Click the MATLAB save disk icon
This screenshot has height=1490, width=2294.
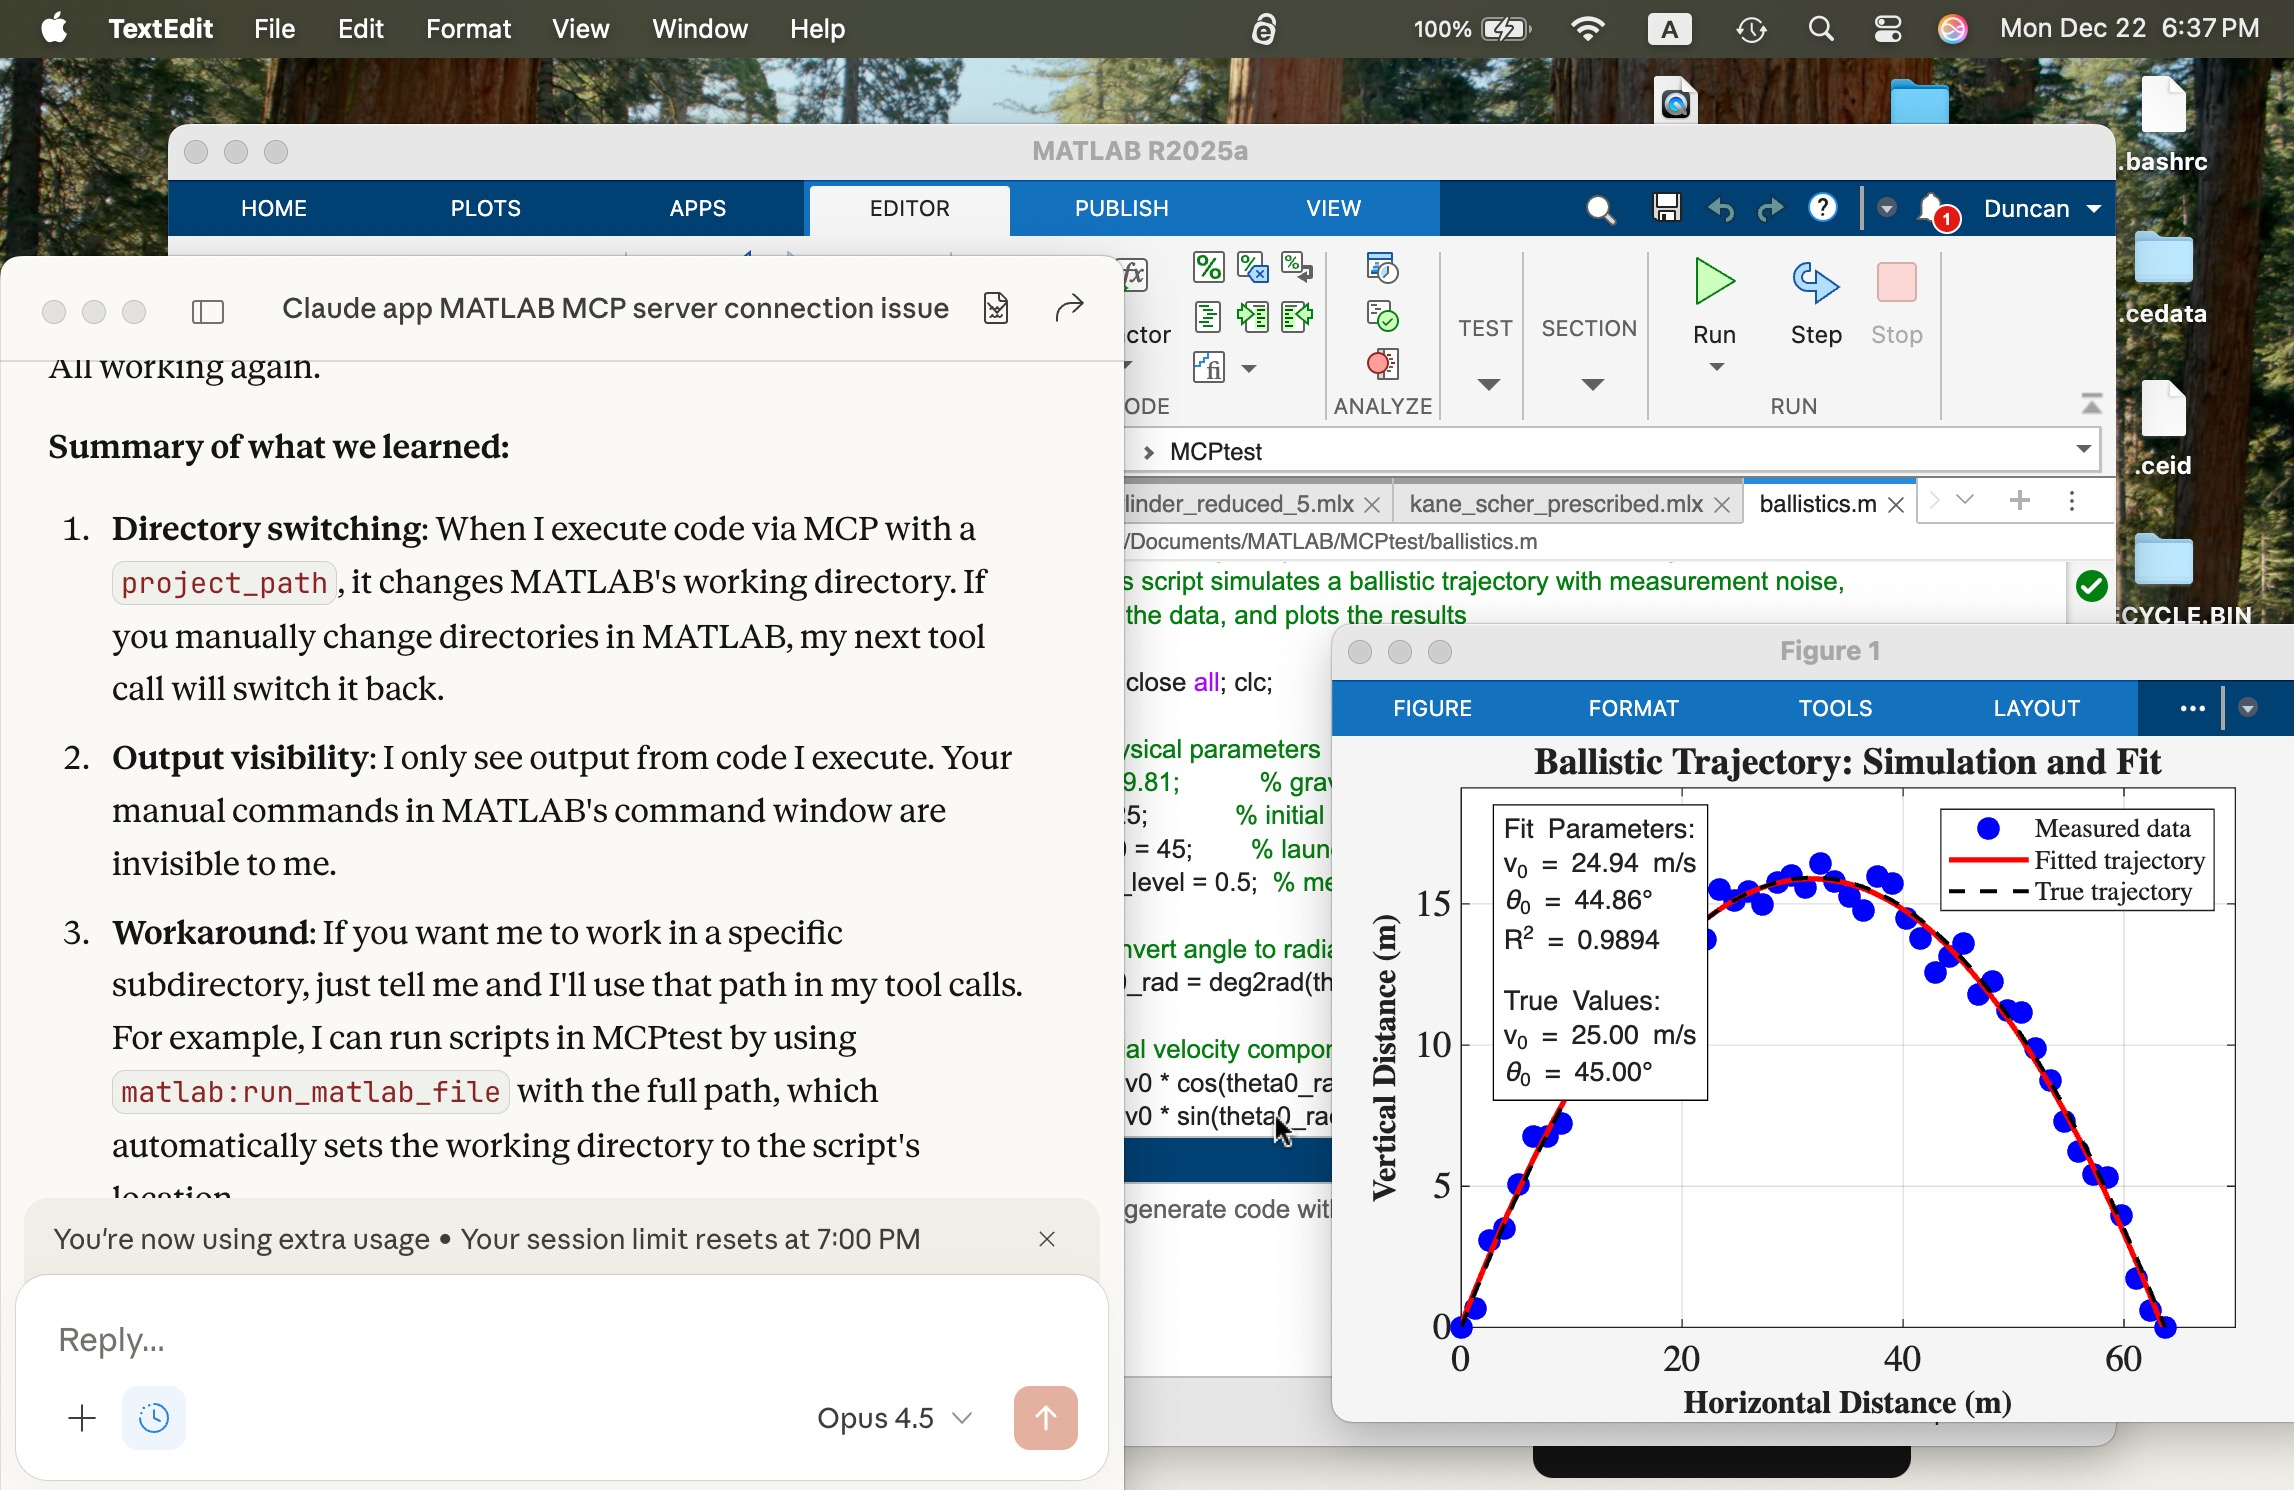click(1666, 208)
